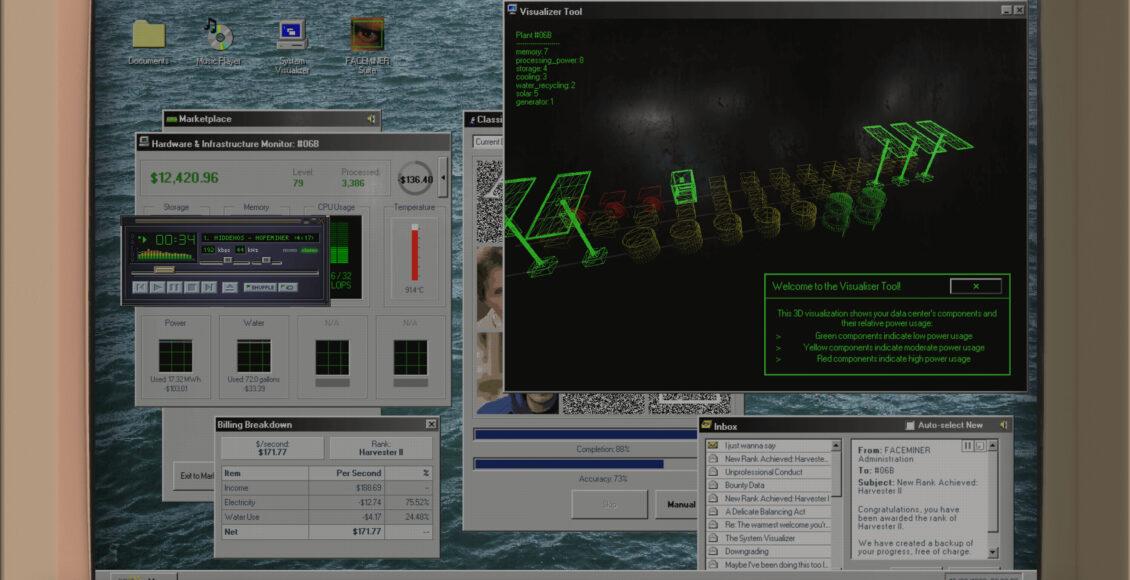
Task: Click the Manual button in classifier
Action: pos(680,505)
